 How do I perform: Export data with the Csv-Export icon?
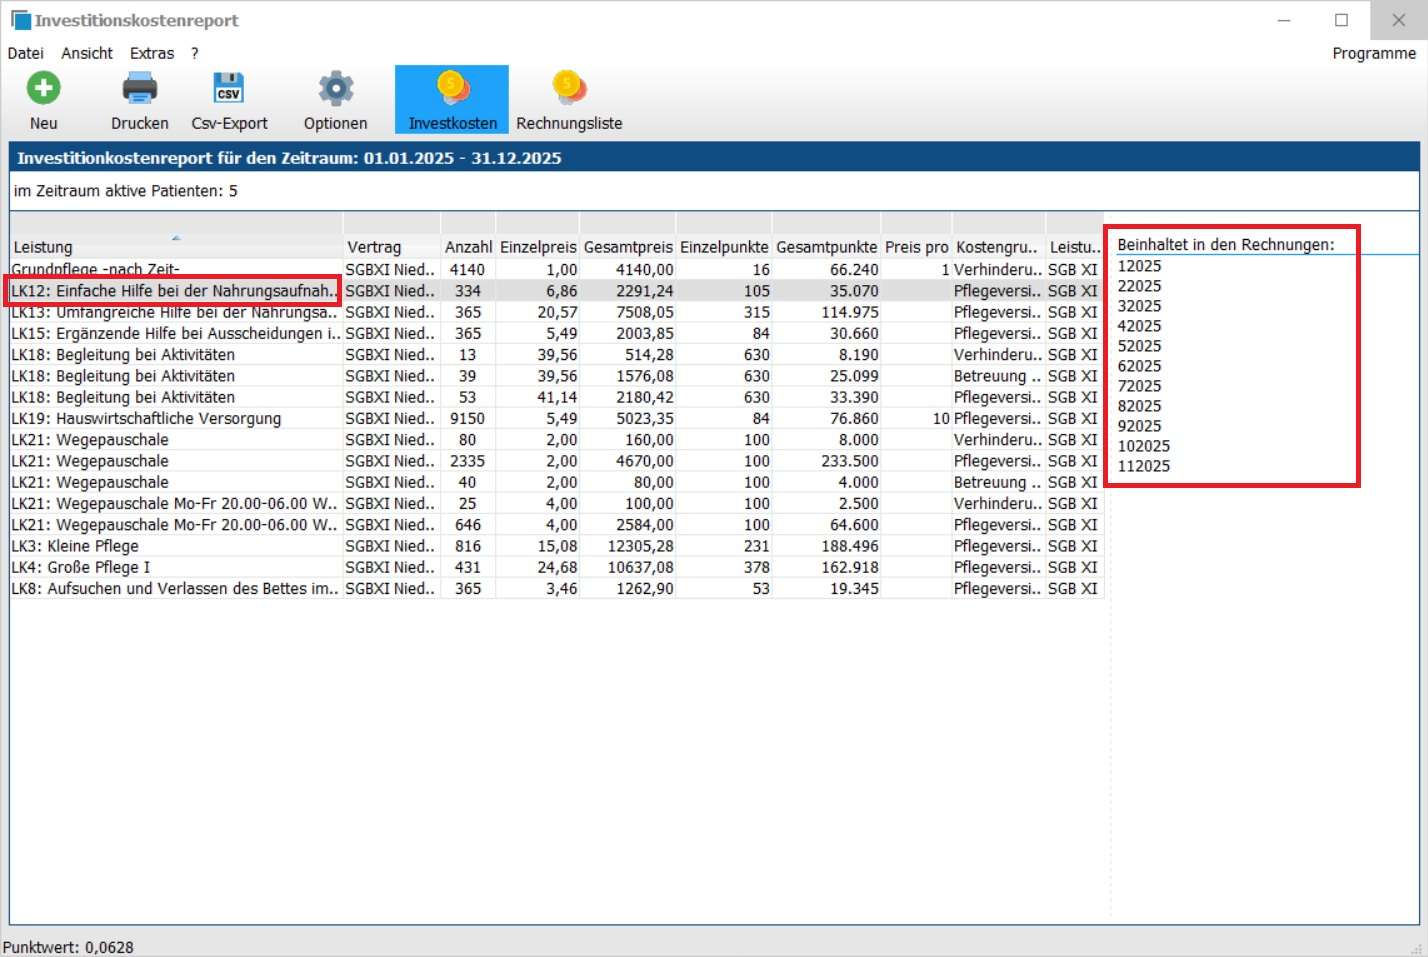229,89
